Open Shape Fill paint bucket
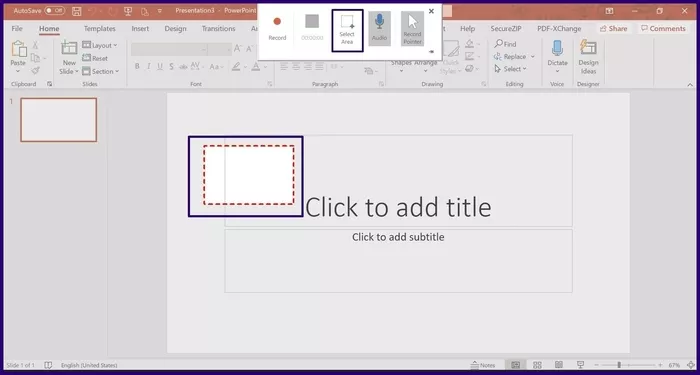This screenshot has height=375, width=700. [469, 44]
